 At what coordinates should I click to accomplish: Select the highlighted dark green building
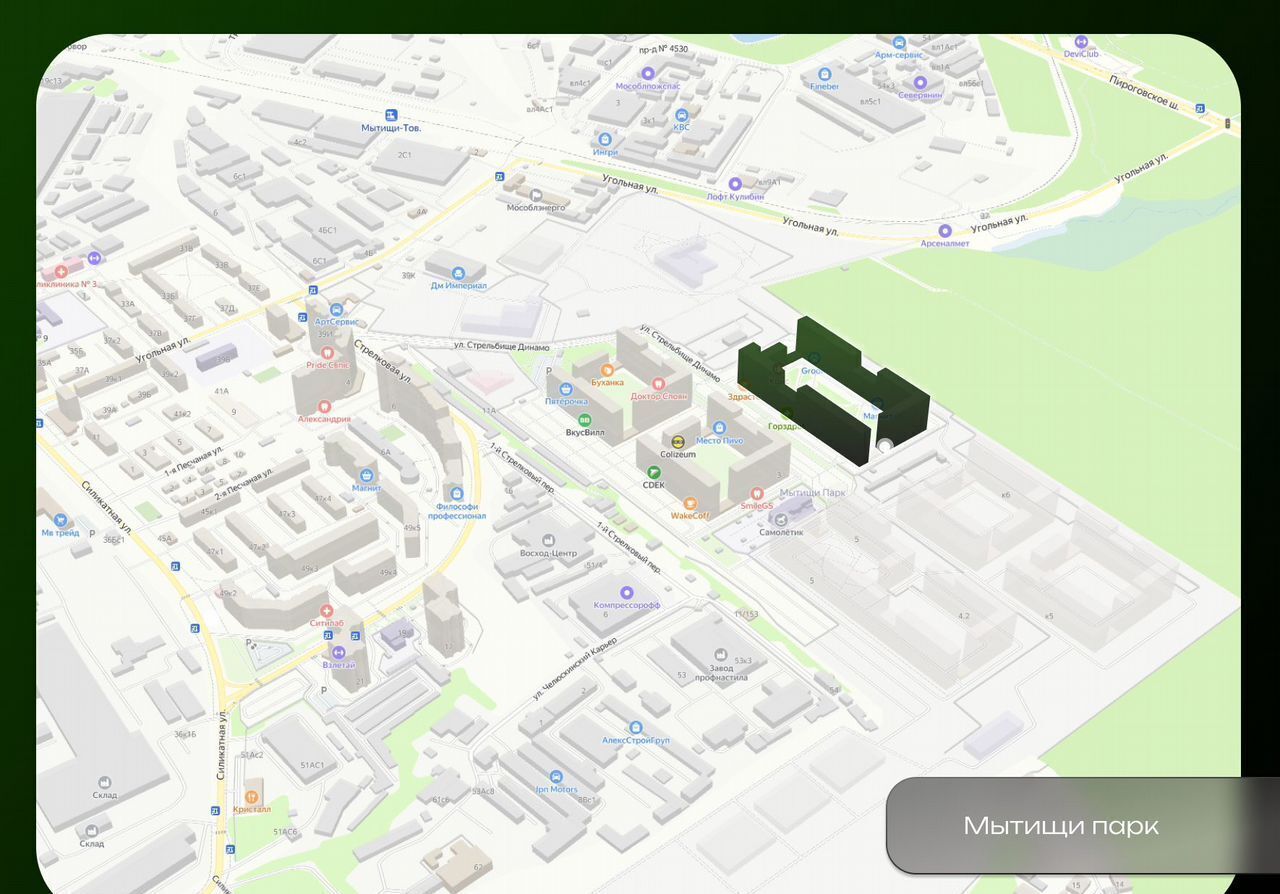[x=833, y=390]
